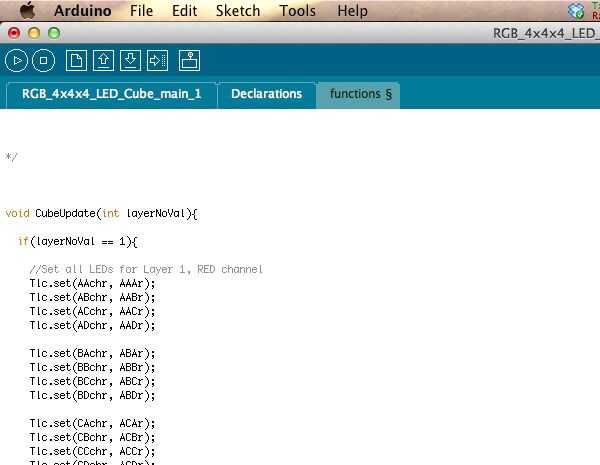Open the Arduino application menu
The height and width of the screenshot is (465, 600).
pos(83,11)
